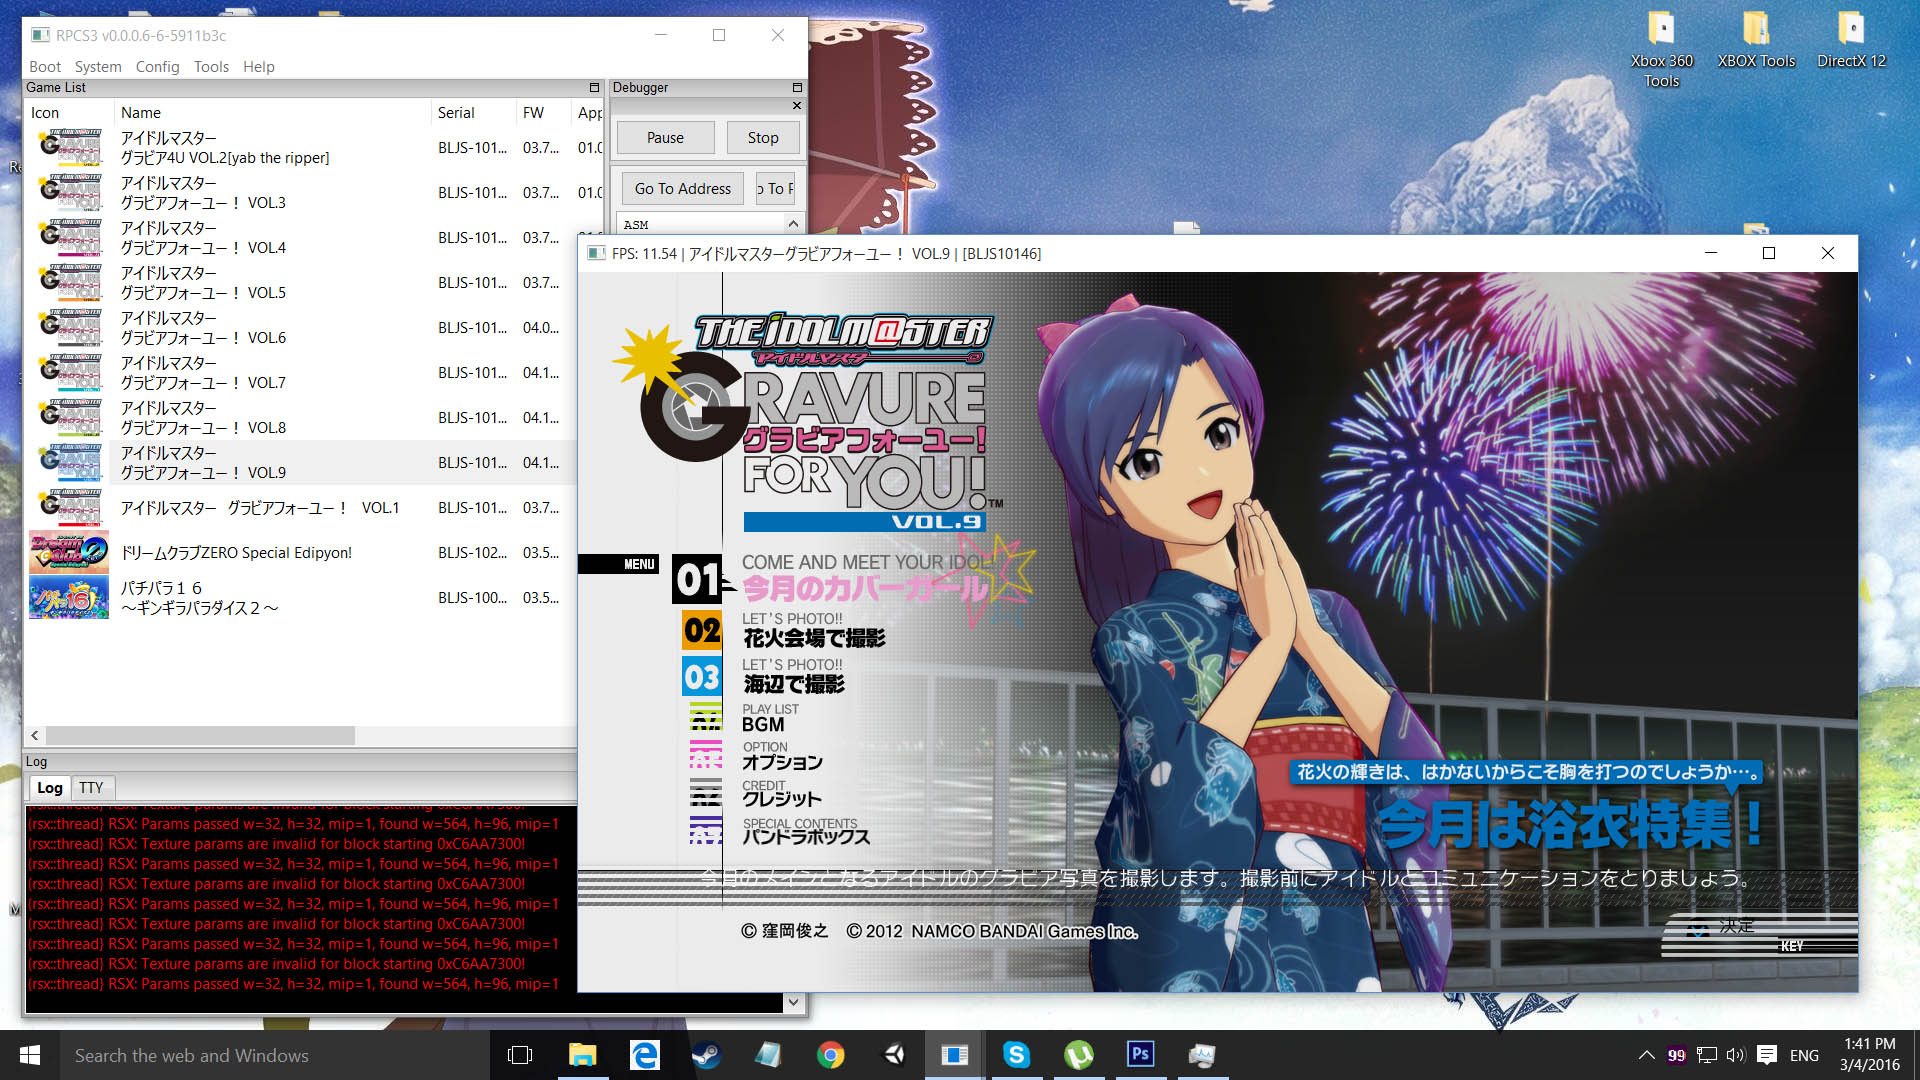This screenshot has width=1920, height=1080.
Task: Open File Explorer from taskbar
Action: click(582, 1055)
